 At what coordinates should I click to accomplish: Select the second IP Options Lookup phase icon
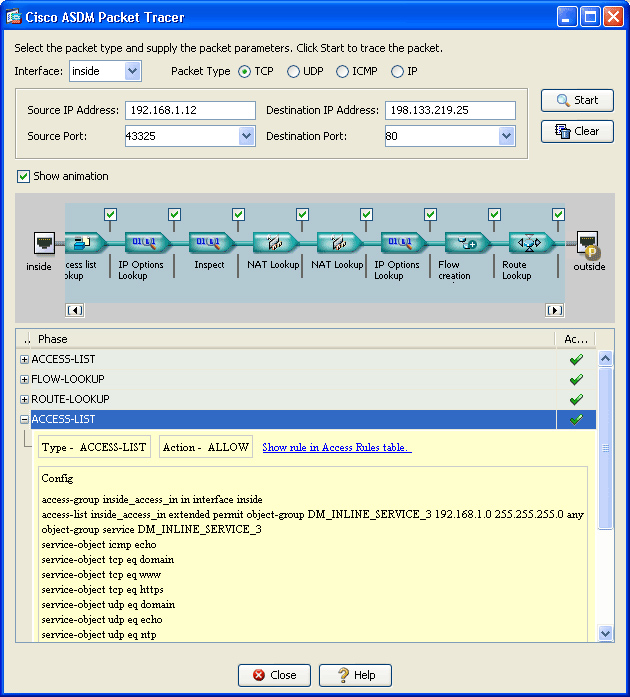coord(403,243)
